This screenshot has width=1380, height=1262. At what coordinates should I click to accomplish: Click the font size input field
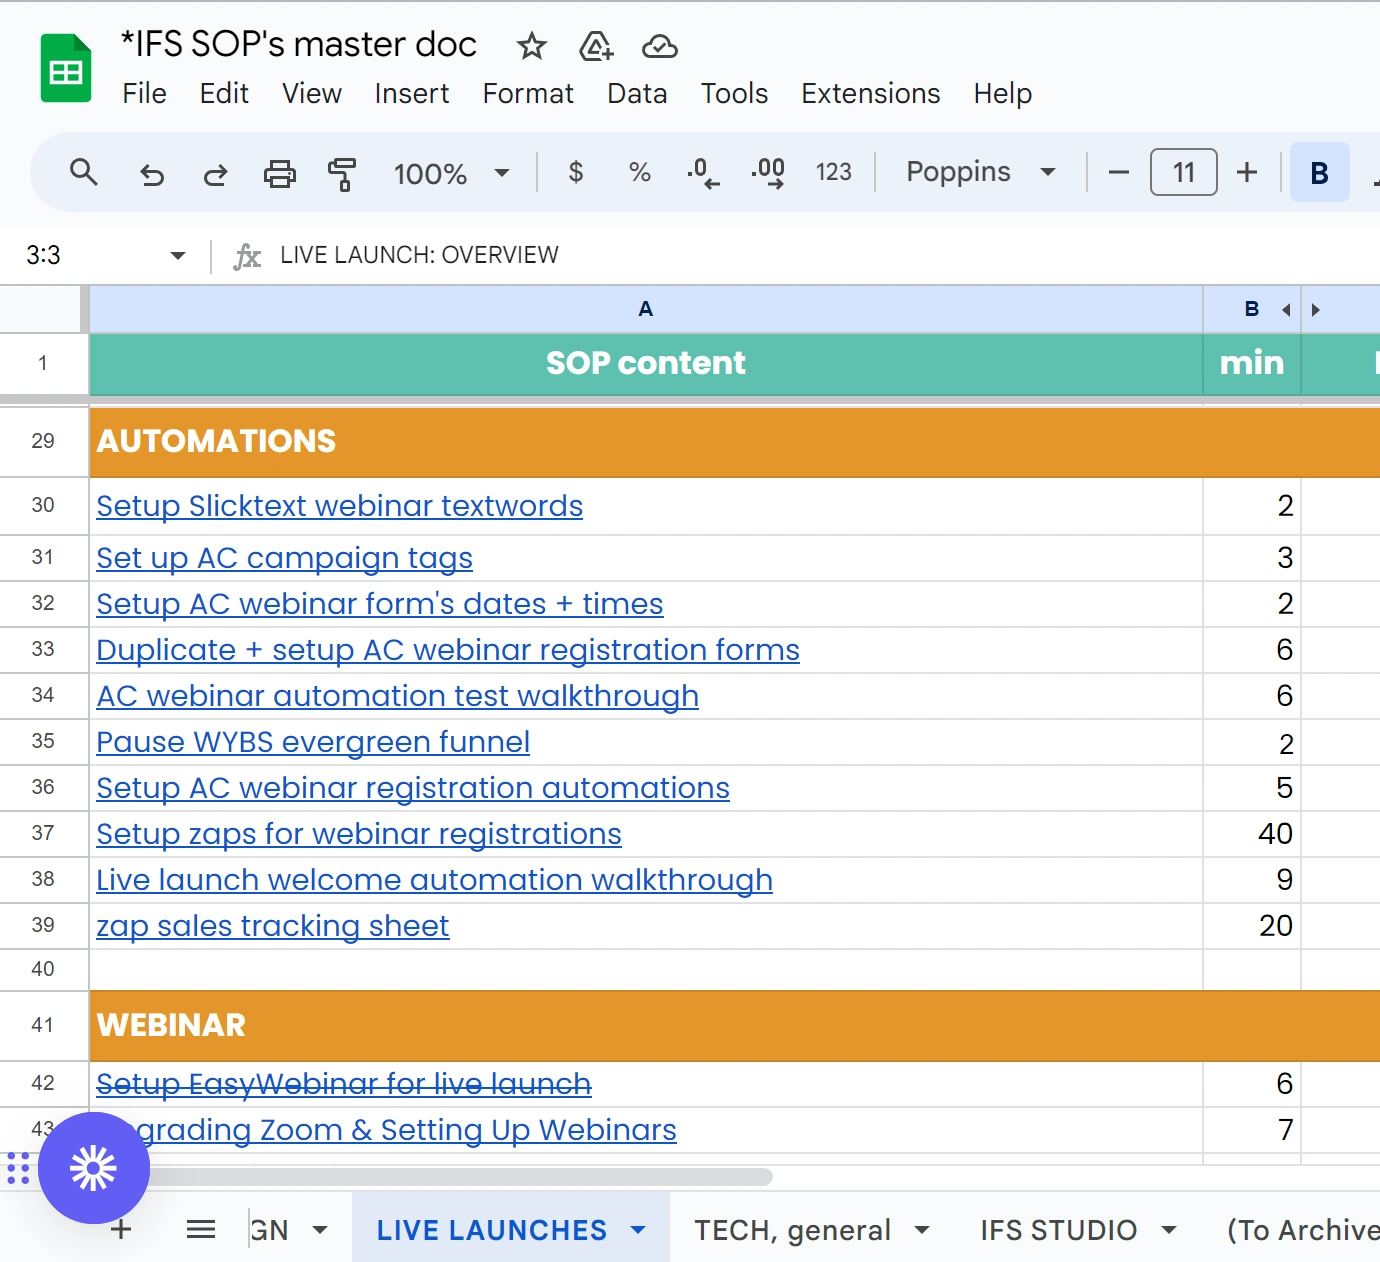pyautogui.click(x=1183, y=173)
